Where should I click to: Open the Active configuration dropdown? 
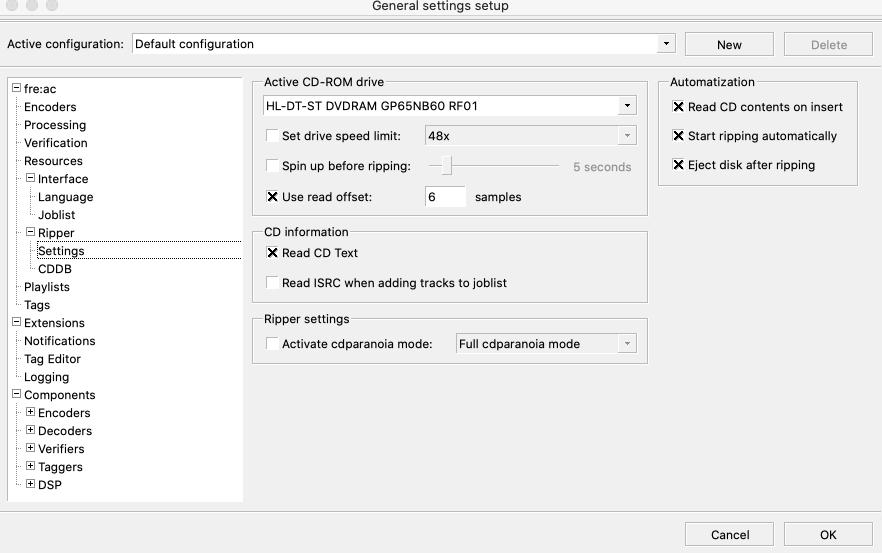666,44
